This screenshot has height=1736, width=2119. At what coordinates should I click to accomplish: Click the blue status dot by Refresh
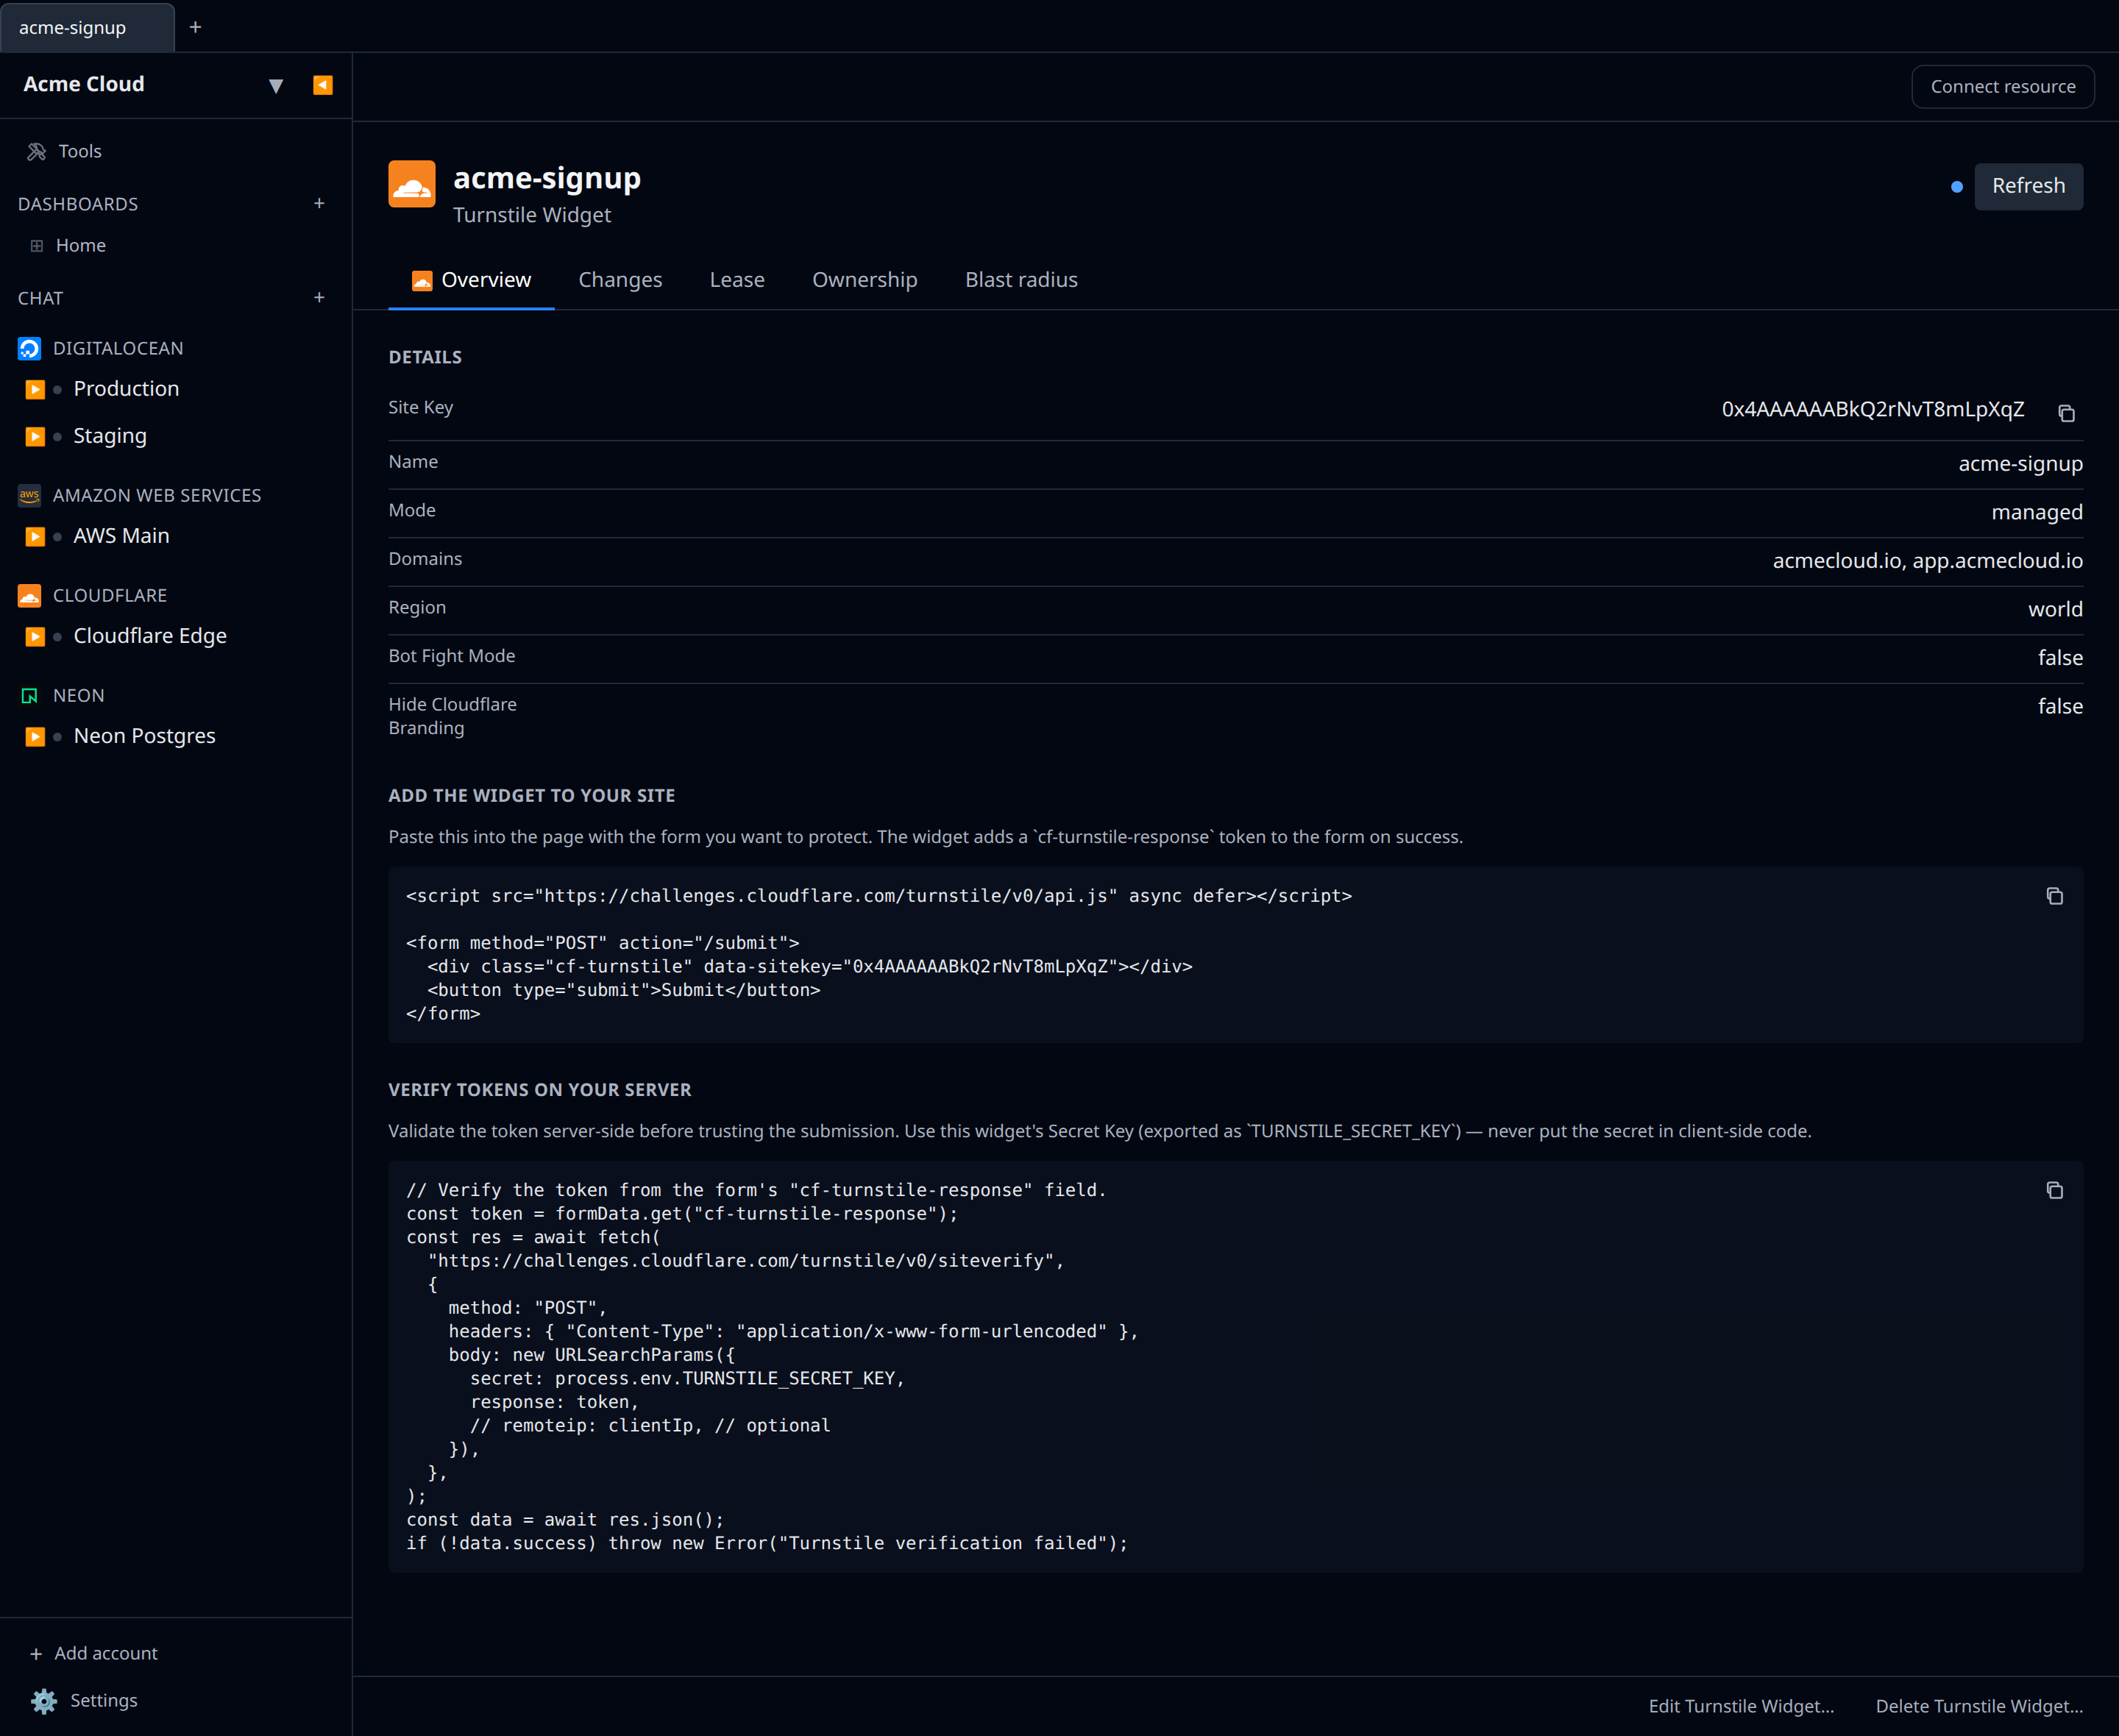(1956, 187)
